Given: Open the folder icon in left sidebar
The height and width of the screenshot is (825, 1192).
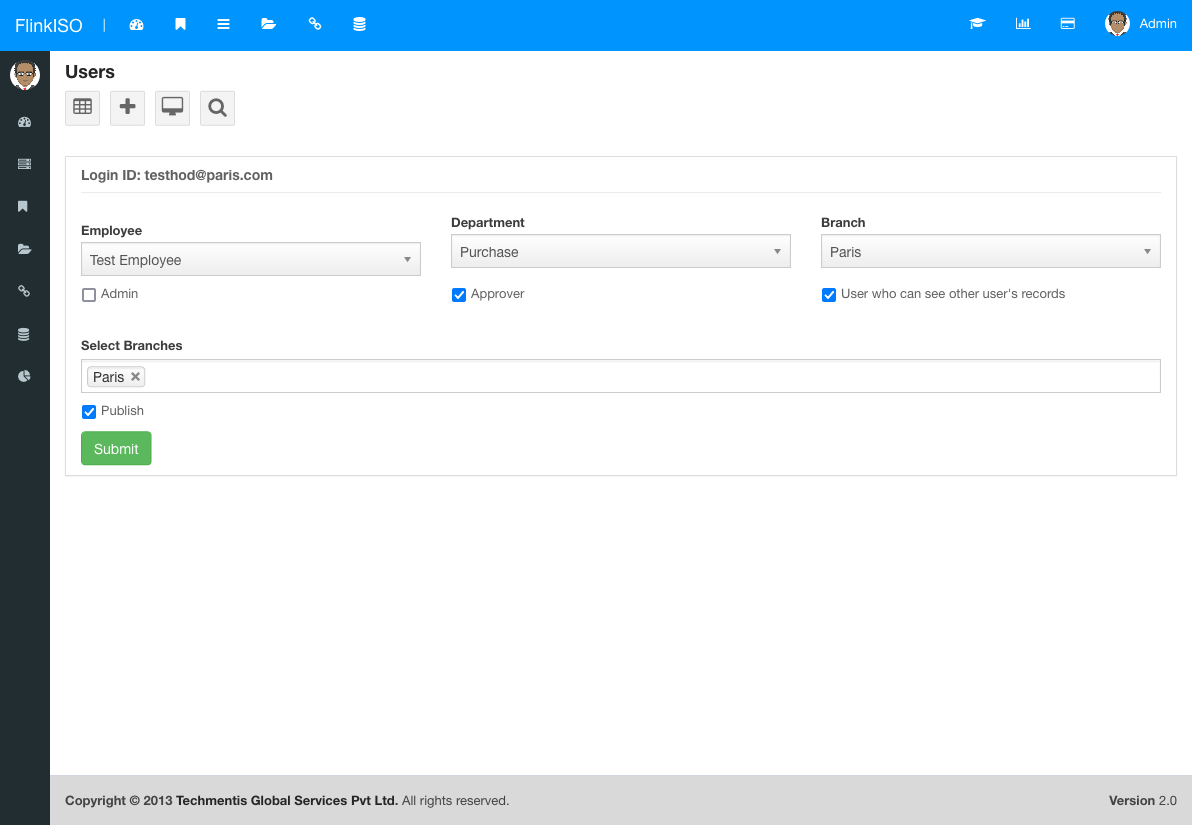Looking at the screenshot, I should 24,249.
